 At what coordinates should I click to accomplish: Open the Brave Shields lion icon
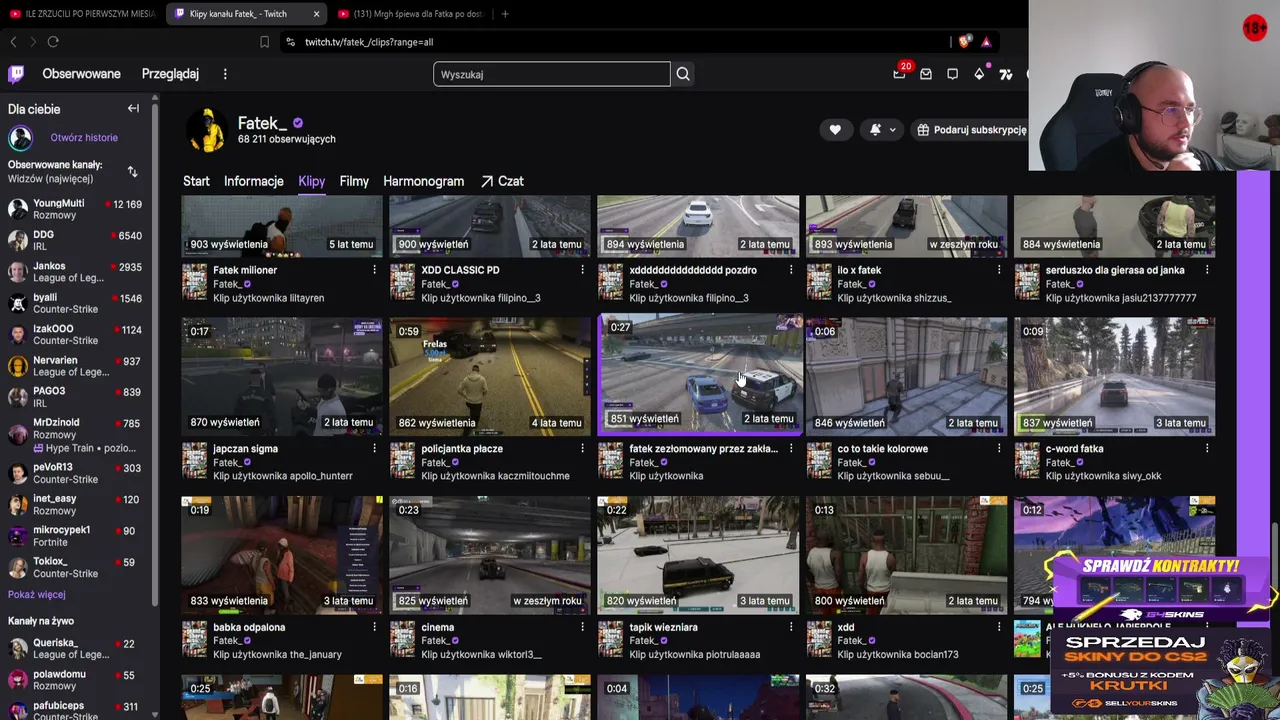point(964,42)
